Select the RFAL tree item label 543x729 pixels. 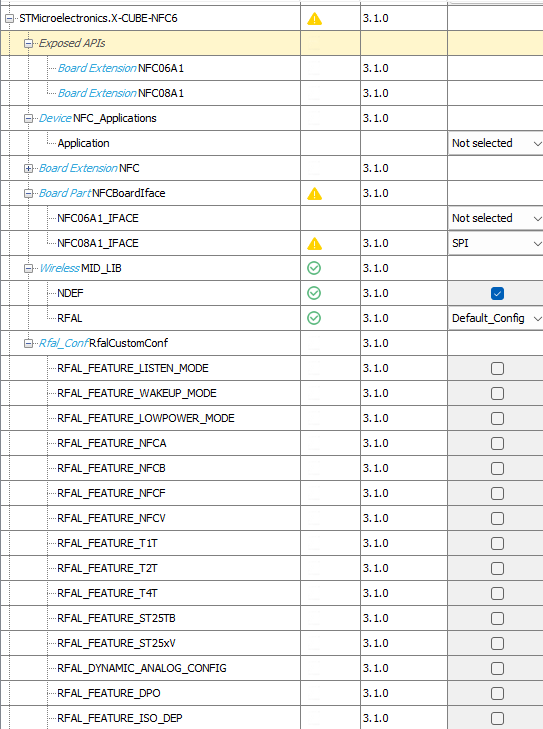point(70,318)
